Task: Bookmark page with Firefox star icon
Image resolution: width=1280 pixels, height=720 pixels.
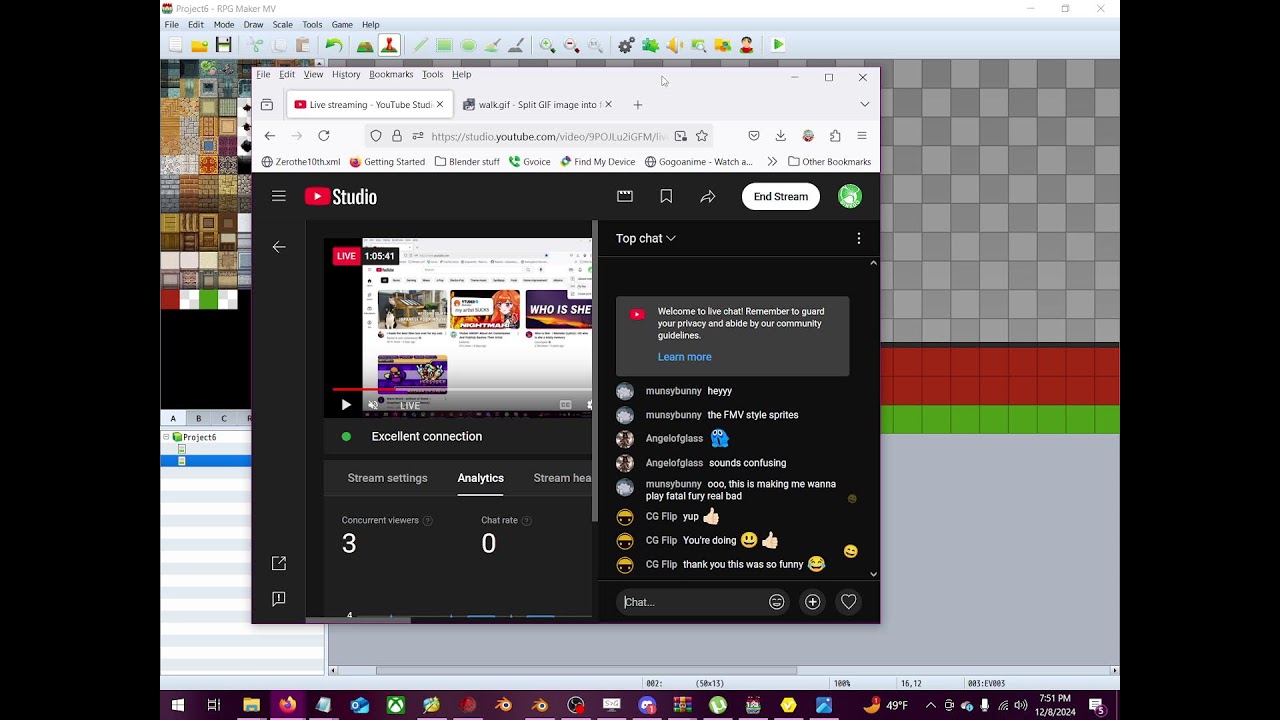Action: tap(702, 136)
